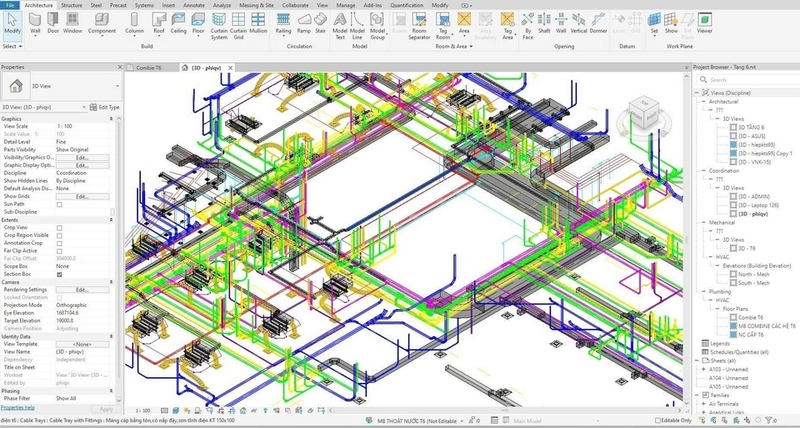Image resolution: width=800 pixels, height=428 pixels.
Task: Click the Project Browser search field
Action: click(747, 80)
